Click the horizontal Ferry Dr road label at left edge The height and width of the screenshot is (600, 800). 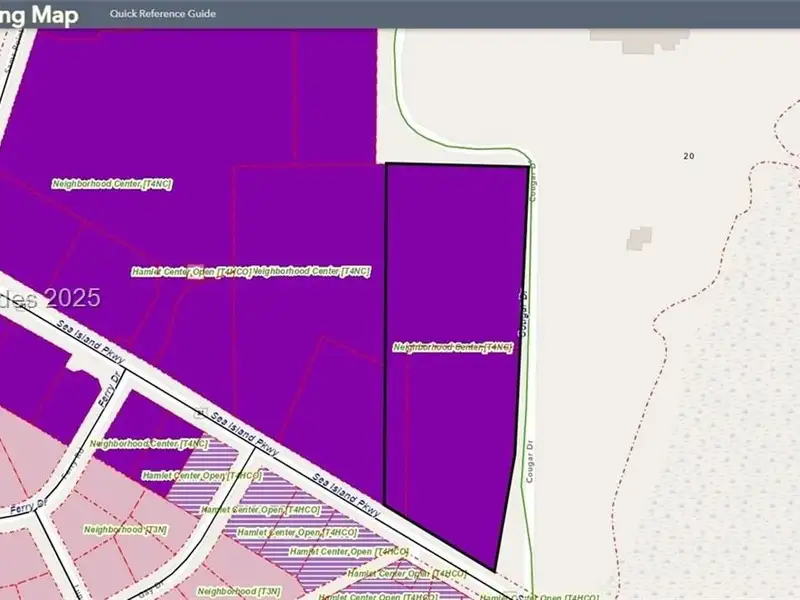(x=22, y=508)
